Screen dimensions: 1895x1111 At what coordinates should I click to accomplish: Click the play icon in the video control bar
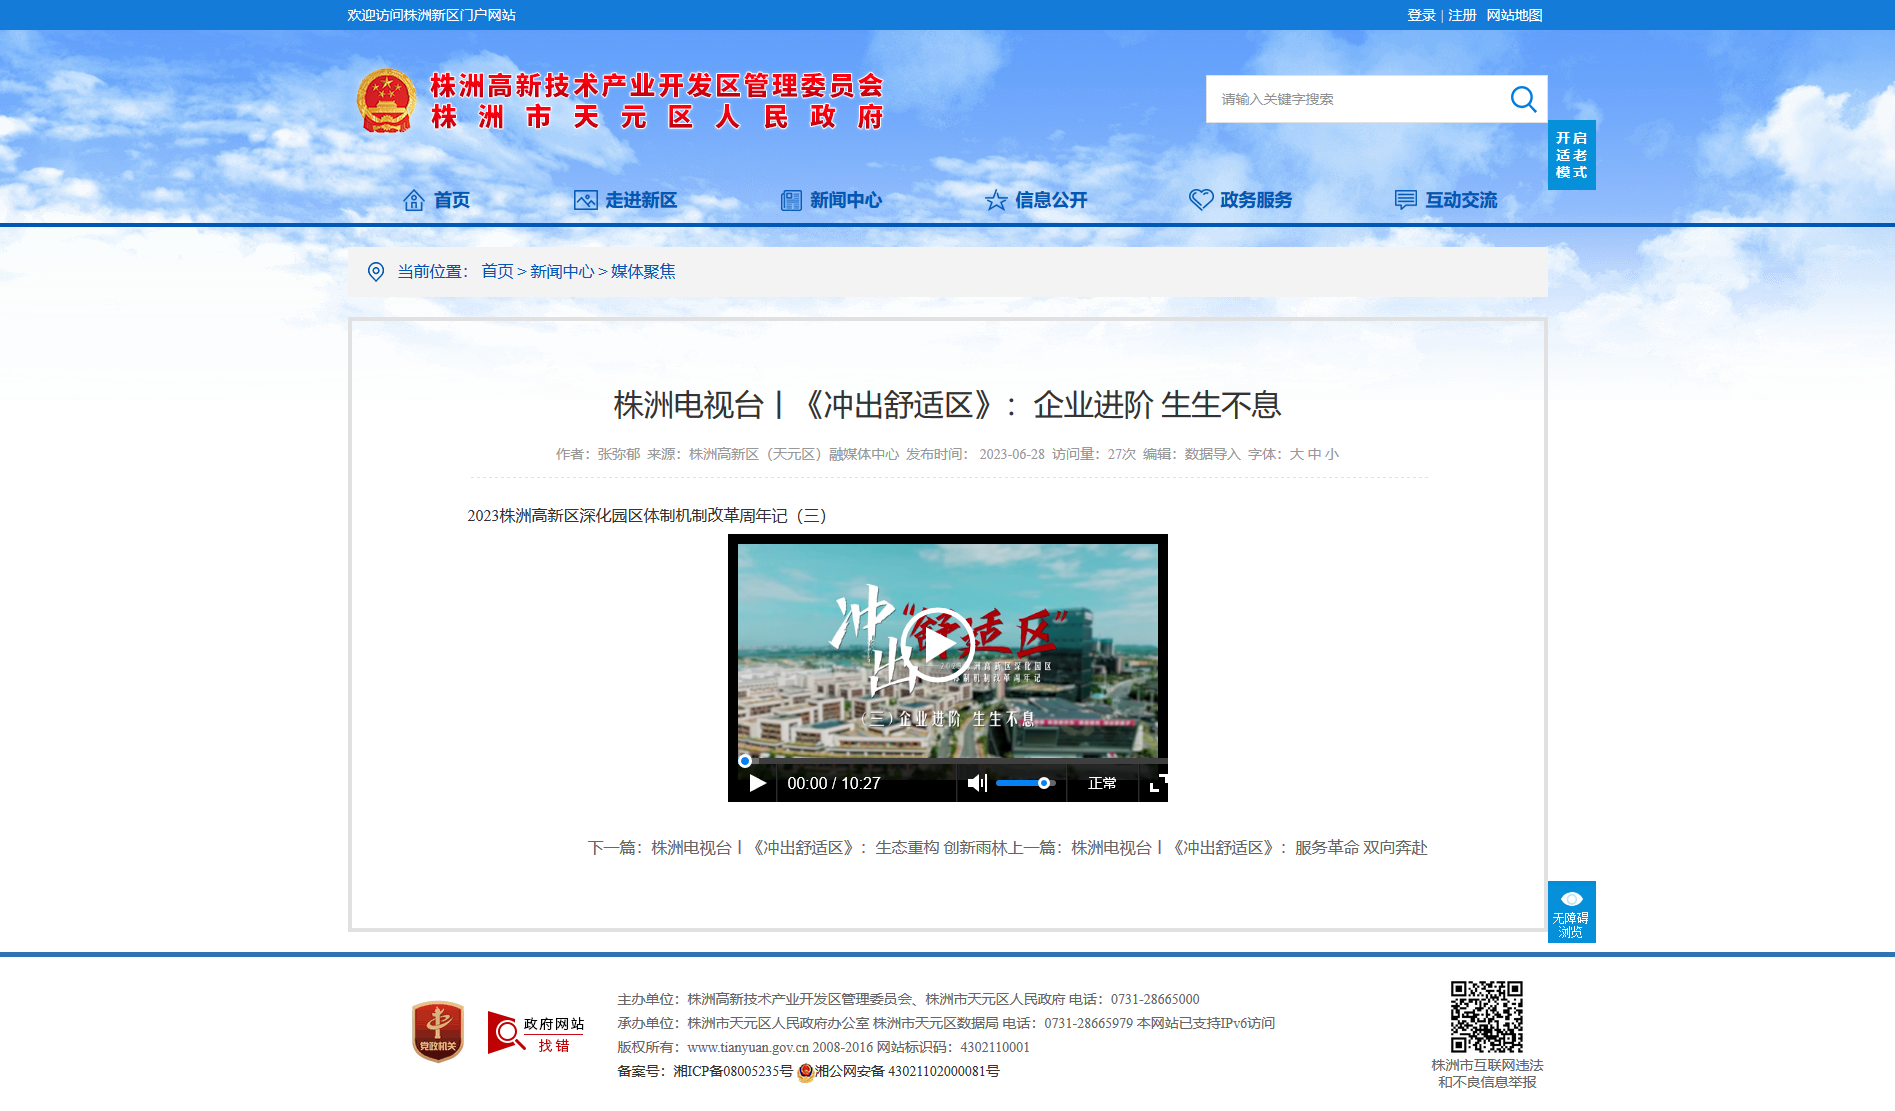(757, 783)
